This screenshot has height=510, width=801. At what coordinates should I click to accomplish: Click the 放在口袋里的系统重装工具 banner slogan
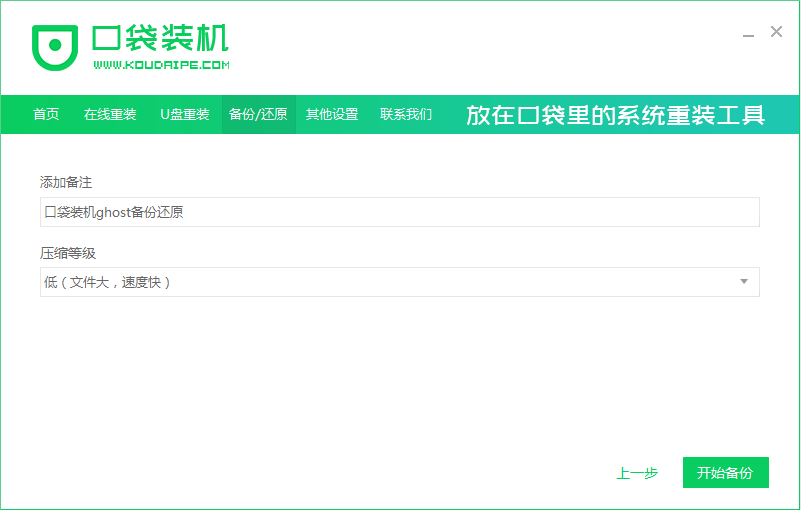615,115
